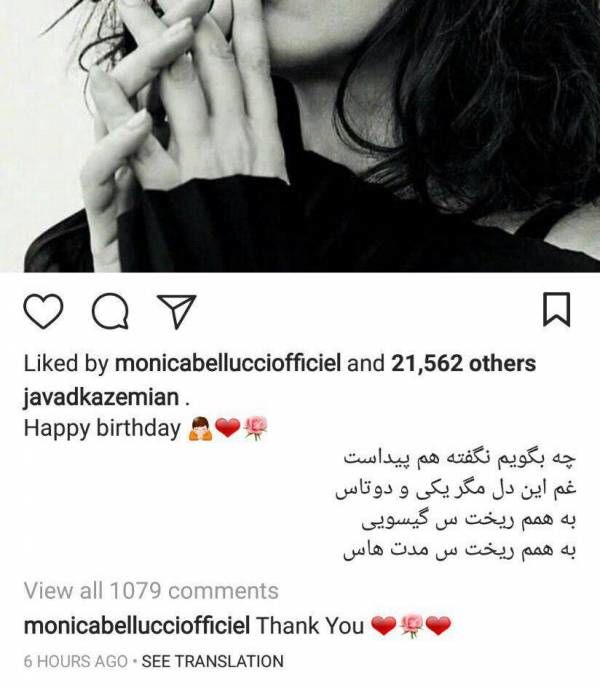Screen dimensions: 600x688
Task: Tap the first heart emoji in comment
Action: pos(384,626)
